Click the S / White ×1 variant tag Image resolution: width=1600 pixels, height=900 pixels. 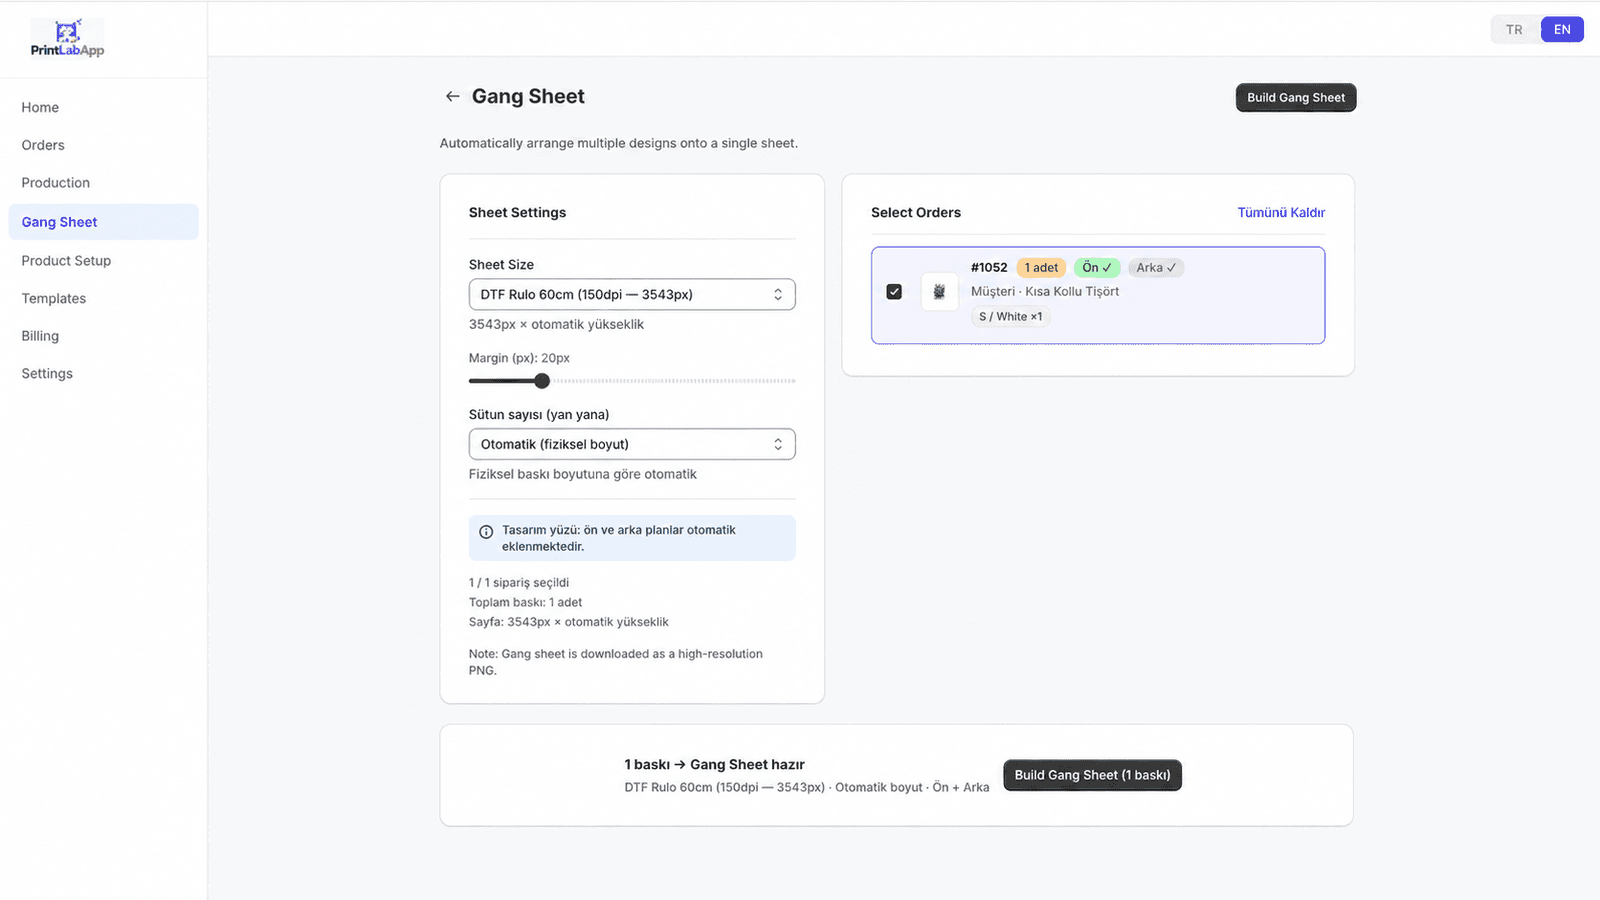point(1010,316)
